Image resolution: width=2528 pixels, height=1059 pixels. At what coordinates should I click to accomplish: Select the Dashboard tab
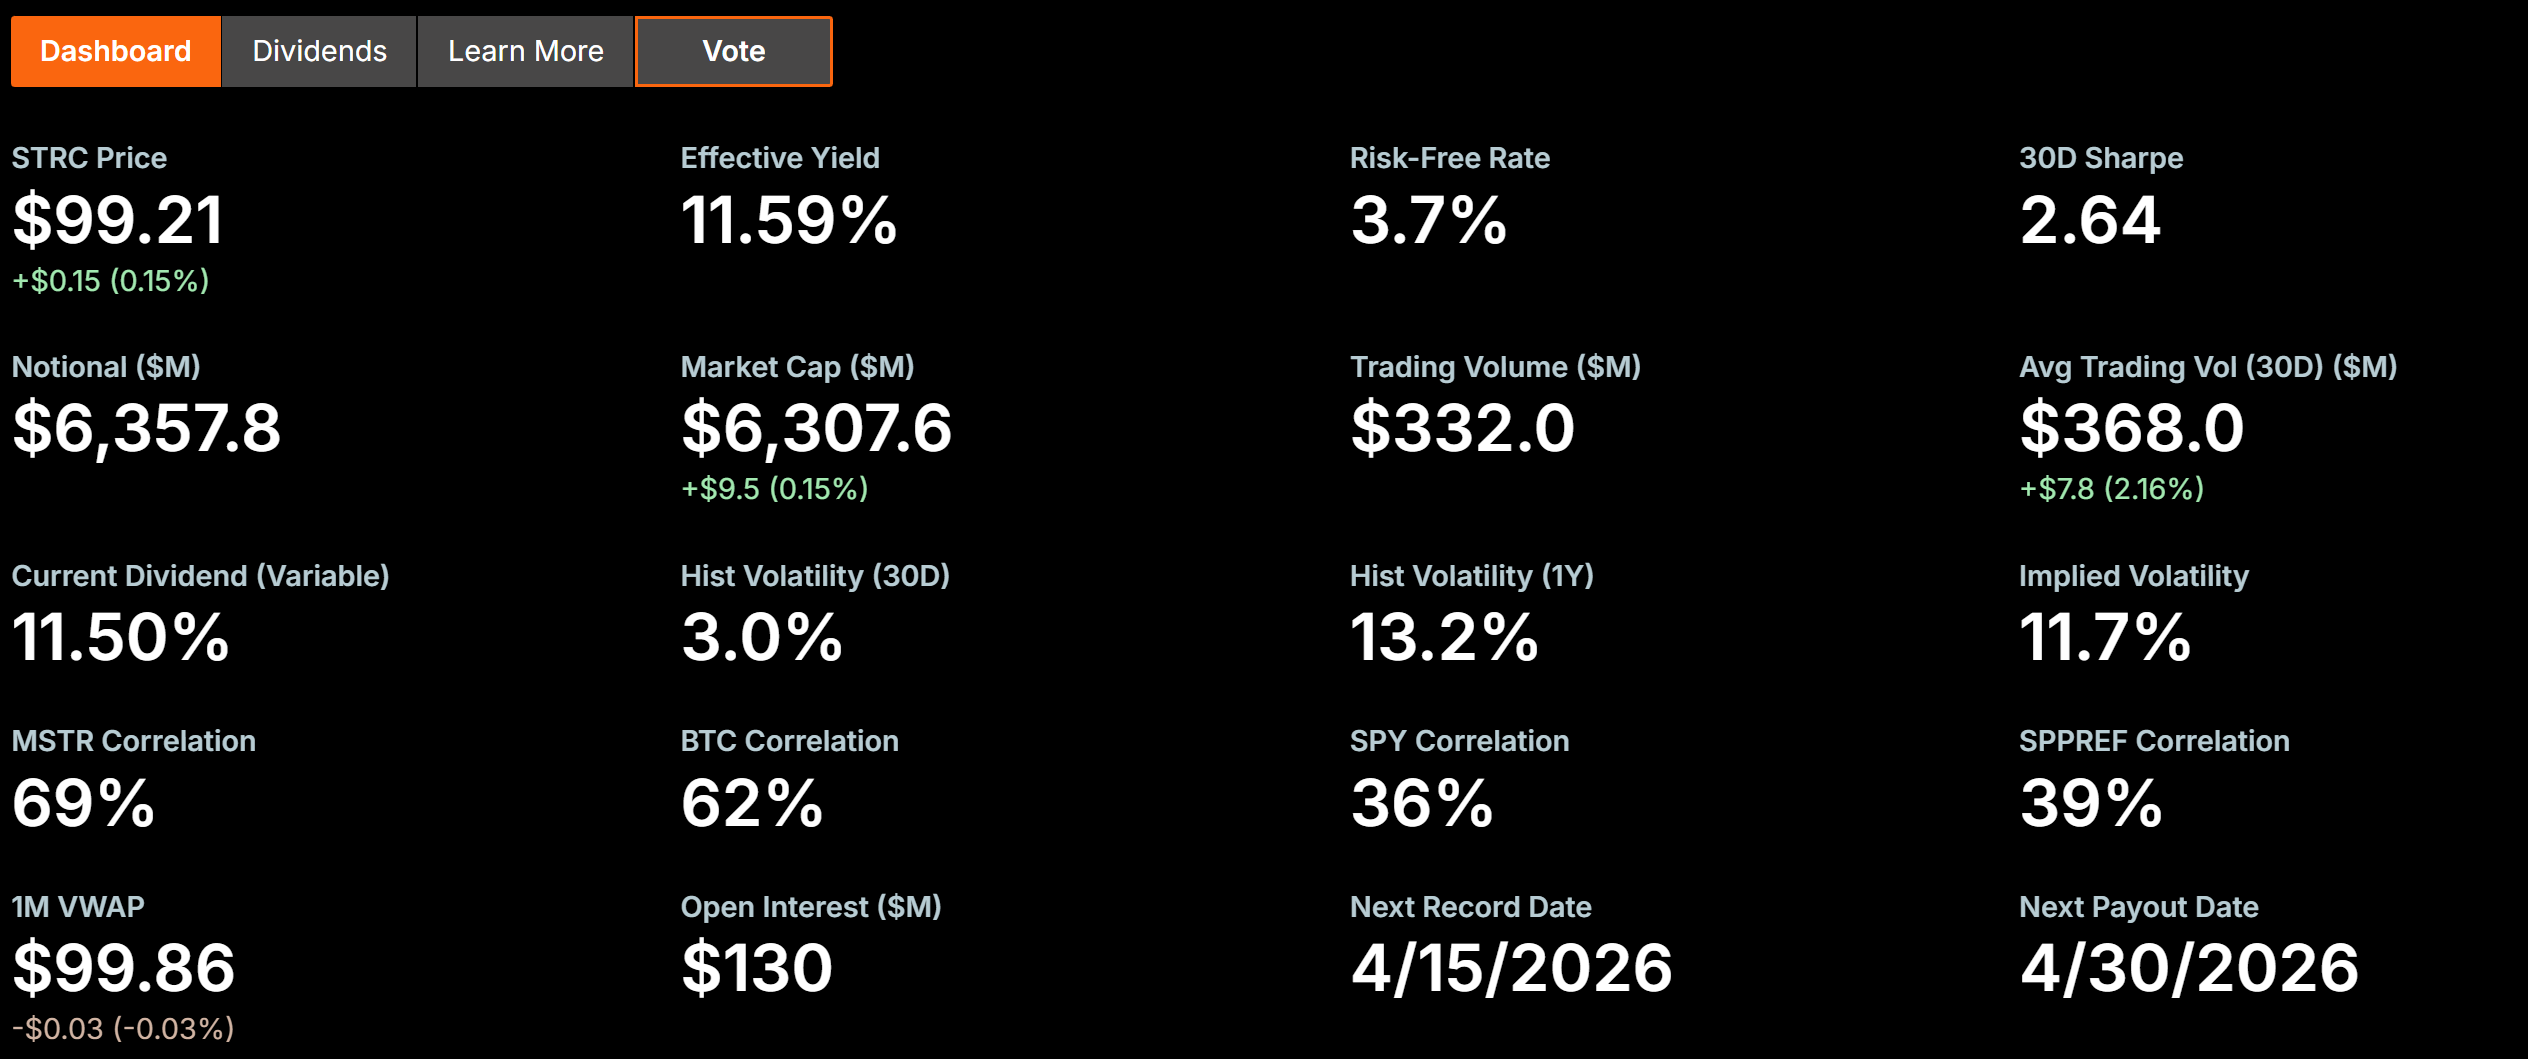[115, 51]
